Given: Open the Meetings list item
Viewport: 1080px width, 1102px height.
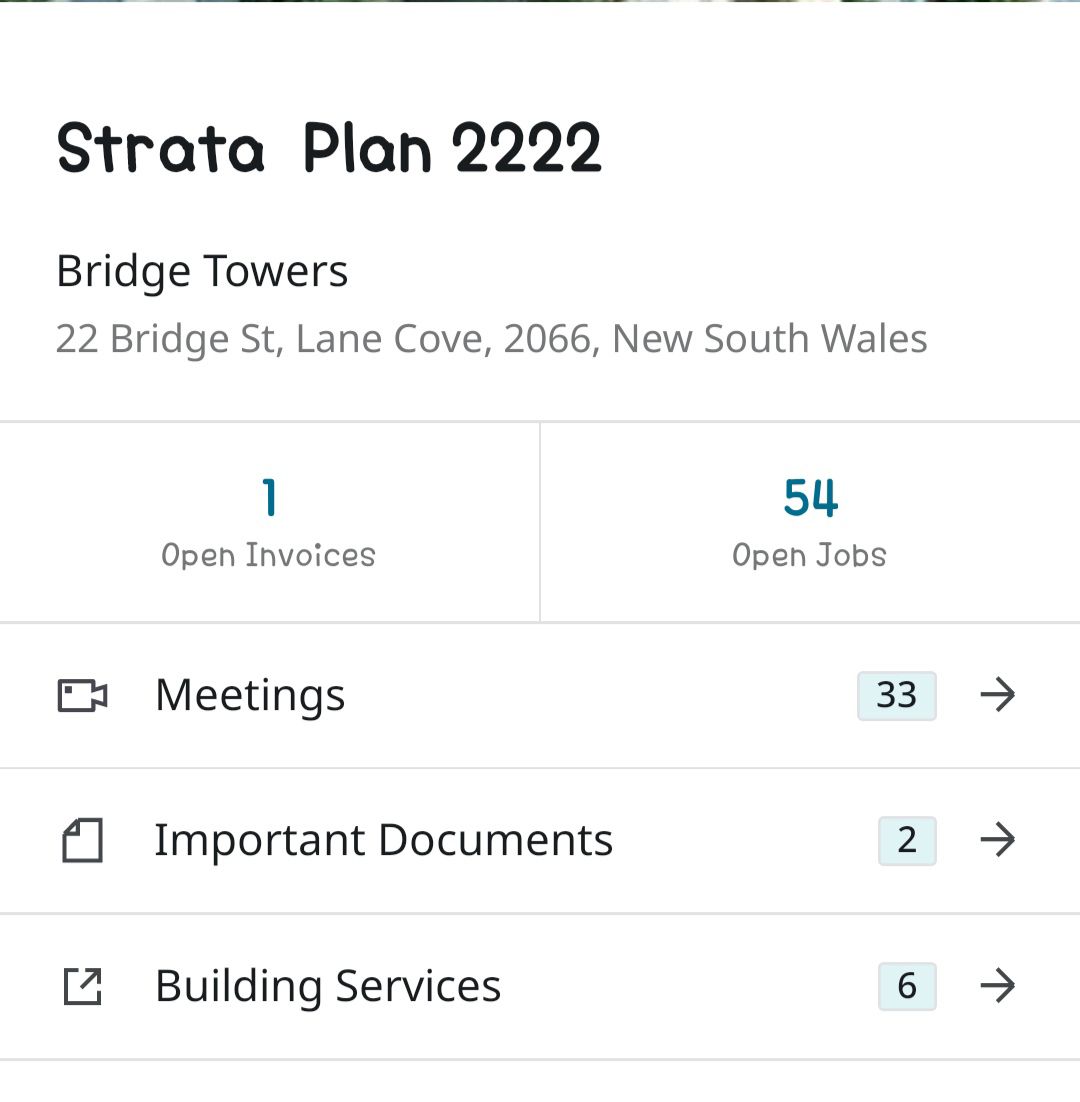Looking at the screenshot, I should [540, 696].
